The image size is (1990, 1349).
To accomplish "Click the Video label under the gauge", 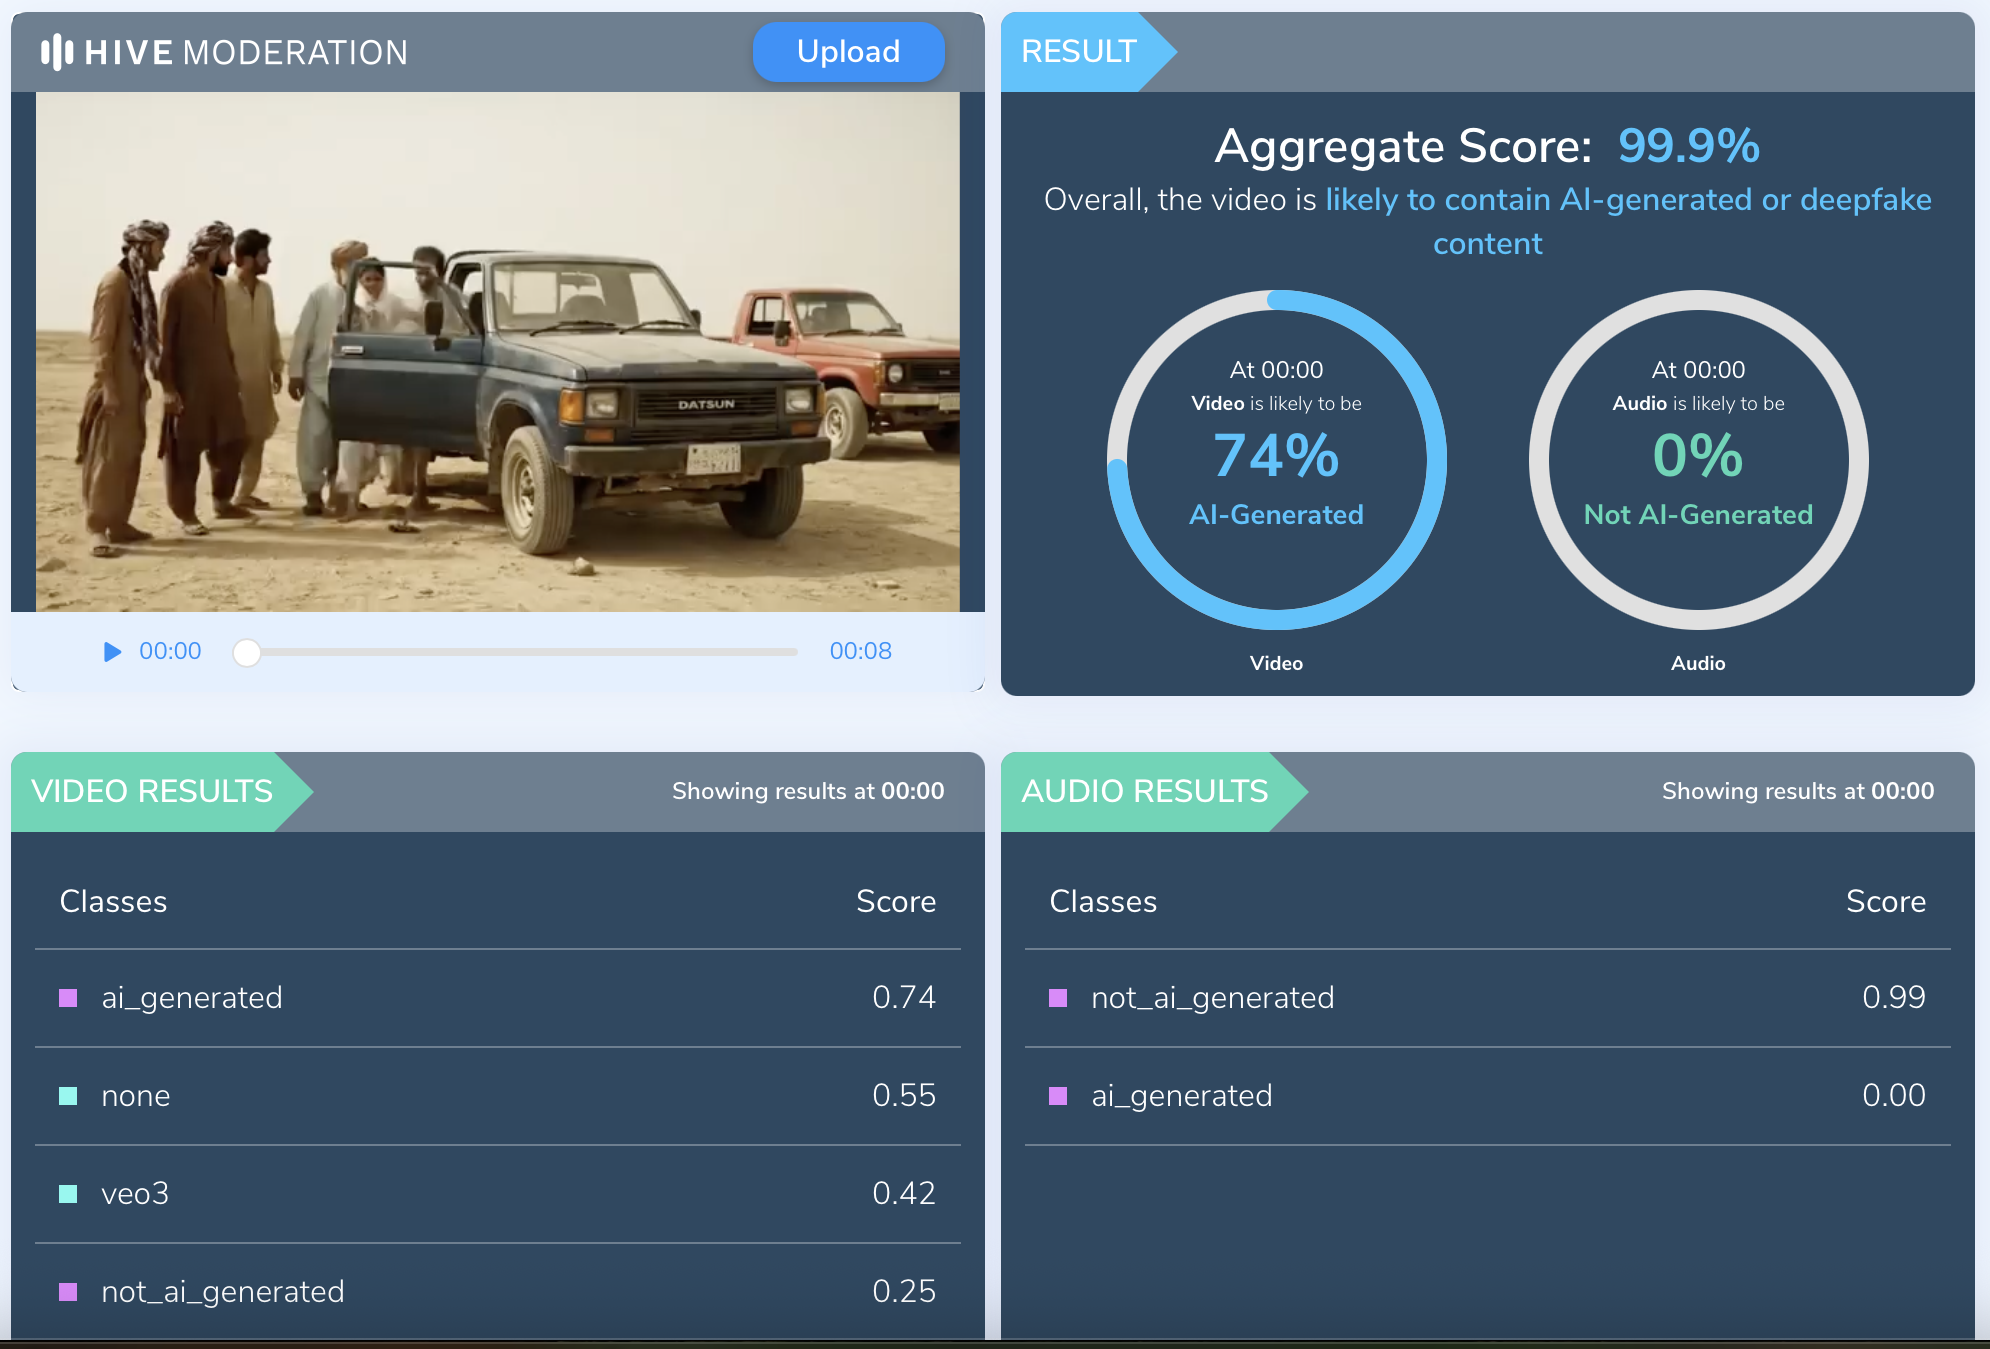I will [x=1276, y=663].
